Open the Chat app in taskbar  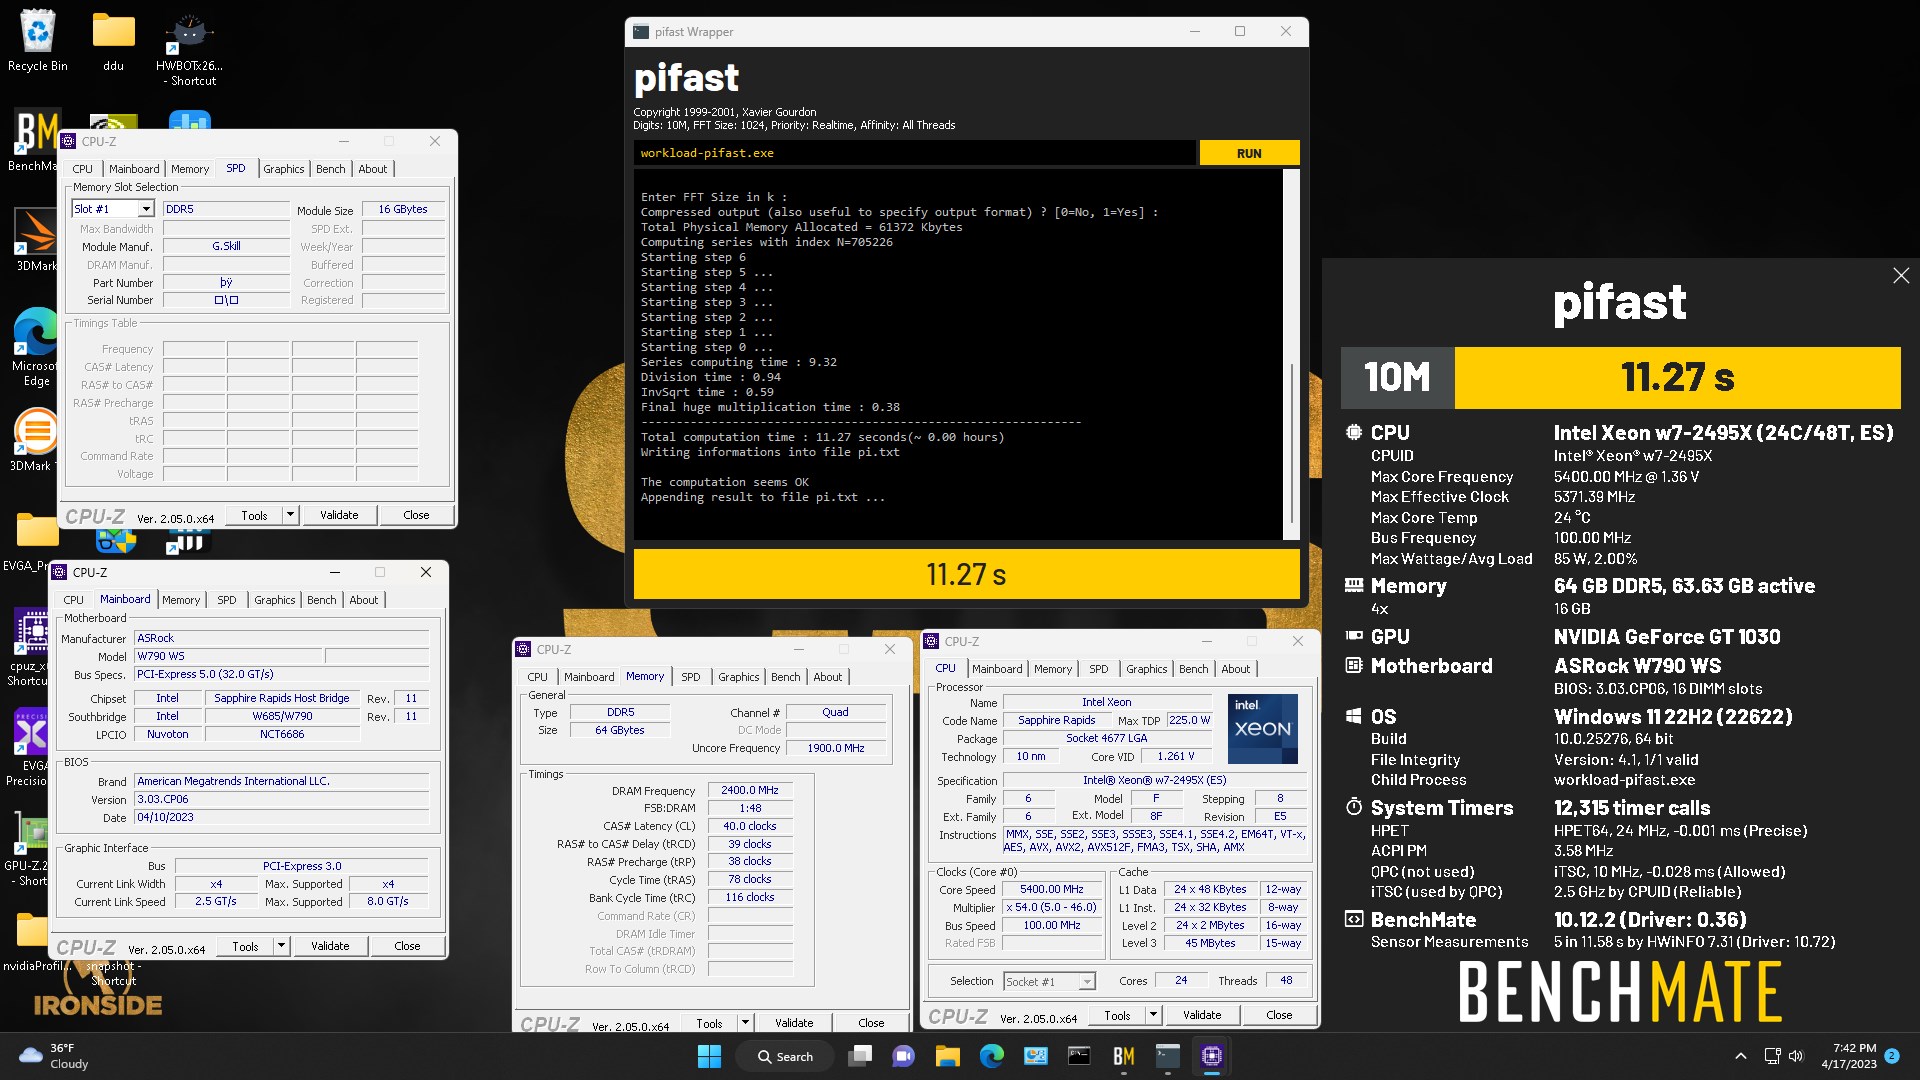pos(903,1056)
